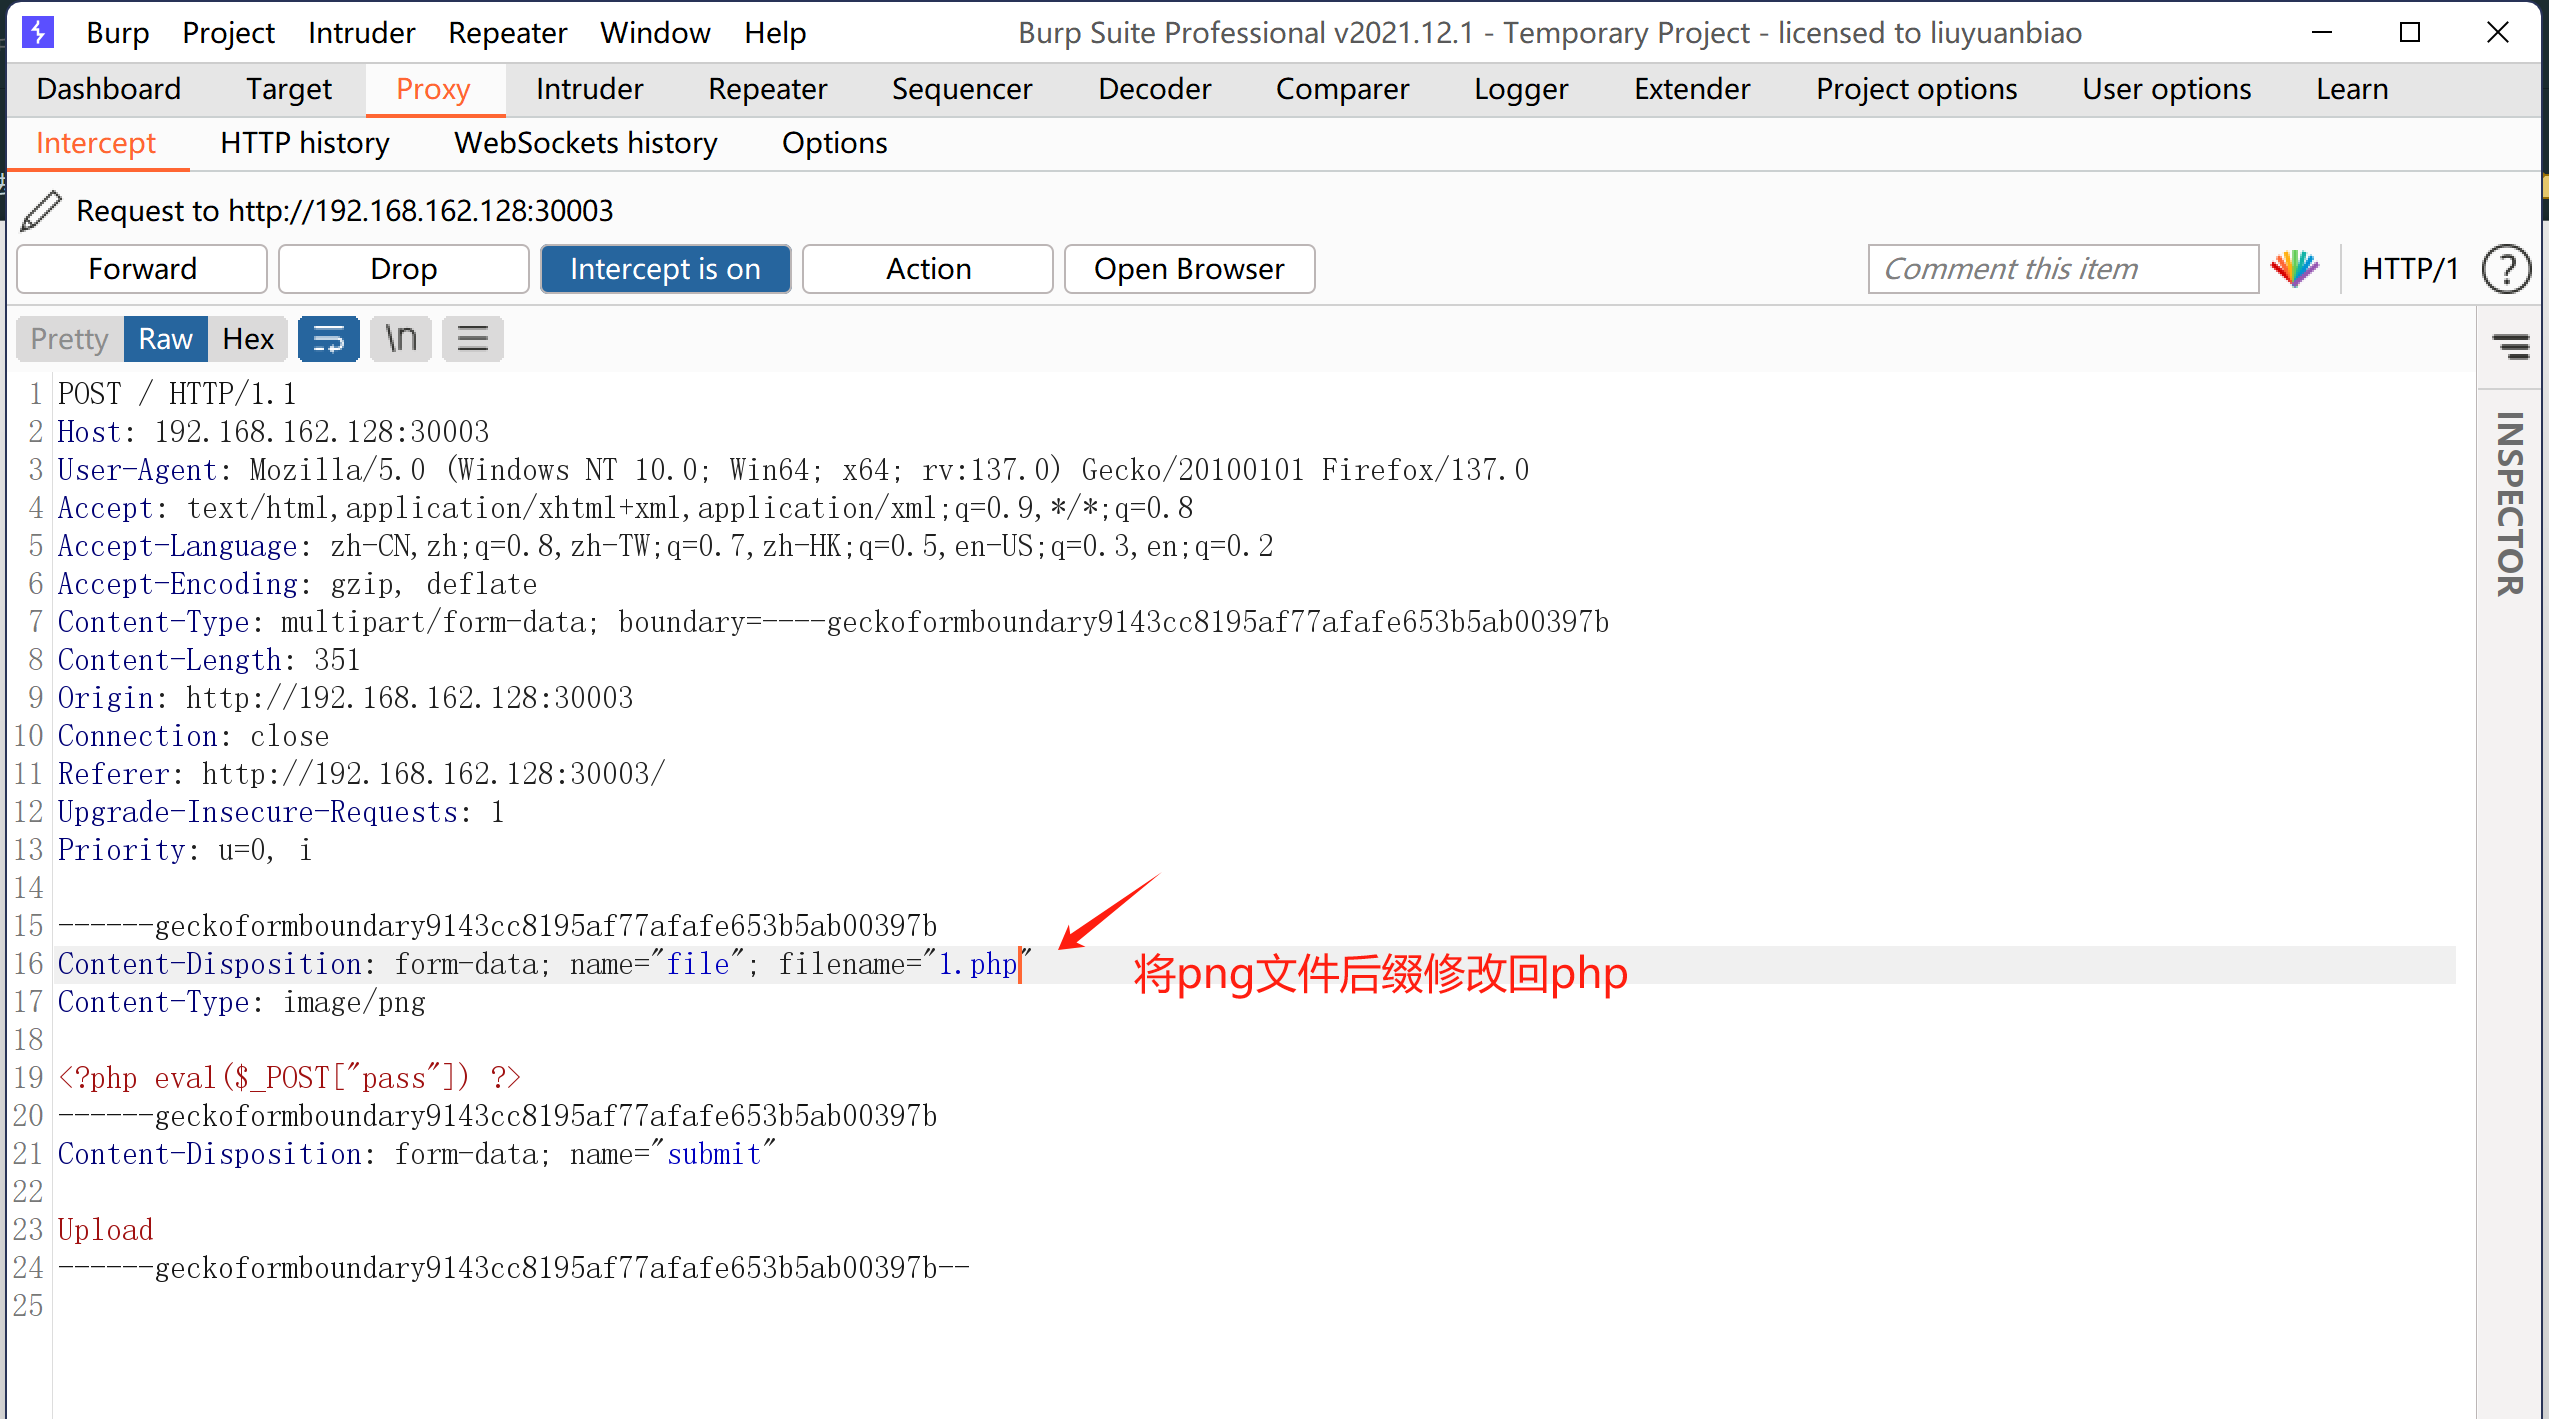Screen dimensions: 2549x1419
Task: Open the rainbow highlight color picker
Action: point(2294,268)
